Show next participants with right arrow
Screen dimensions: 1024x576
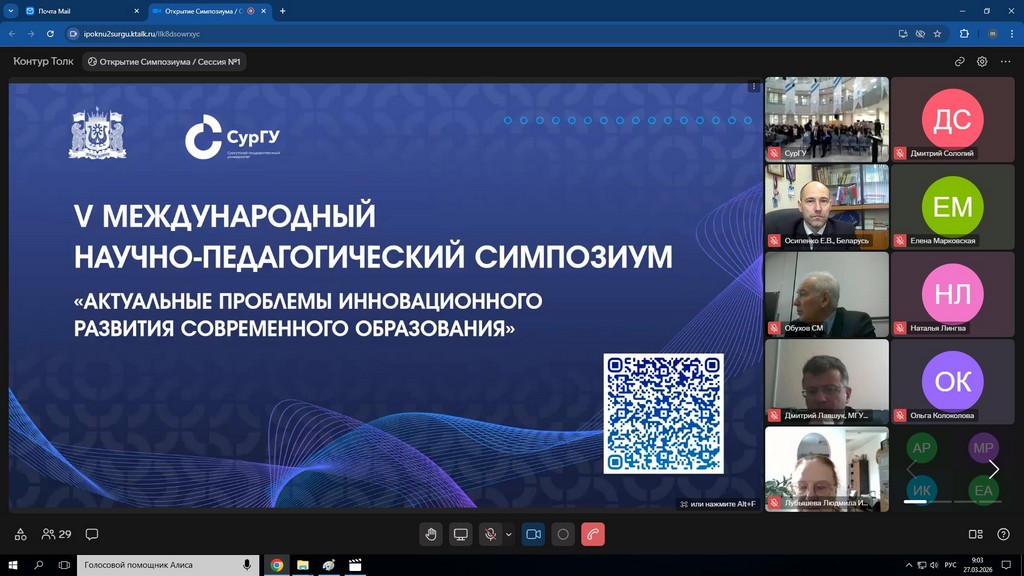click(x=994, y=469)
